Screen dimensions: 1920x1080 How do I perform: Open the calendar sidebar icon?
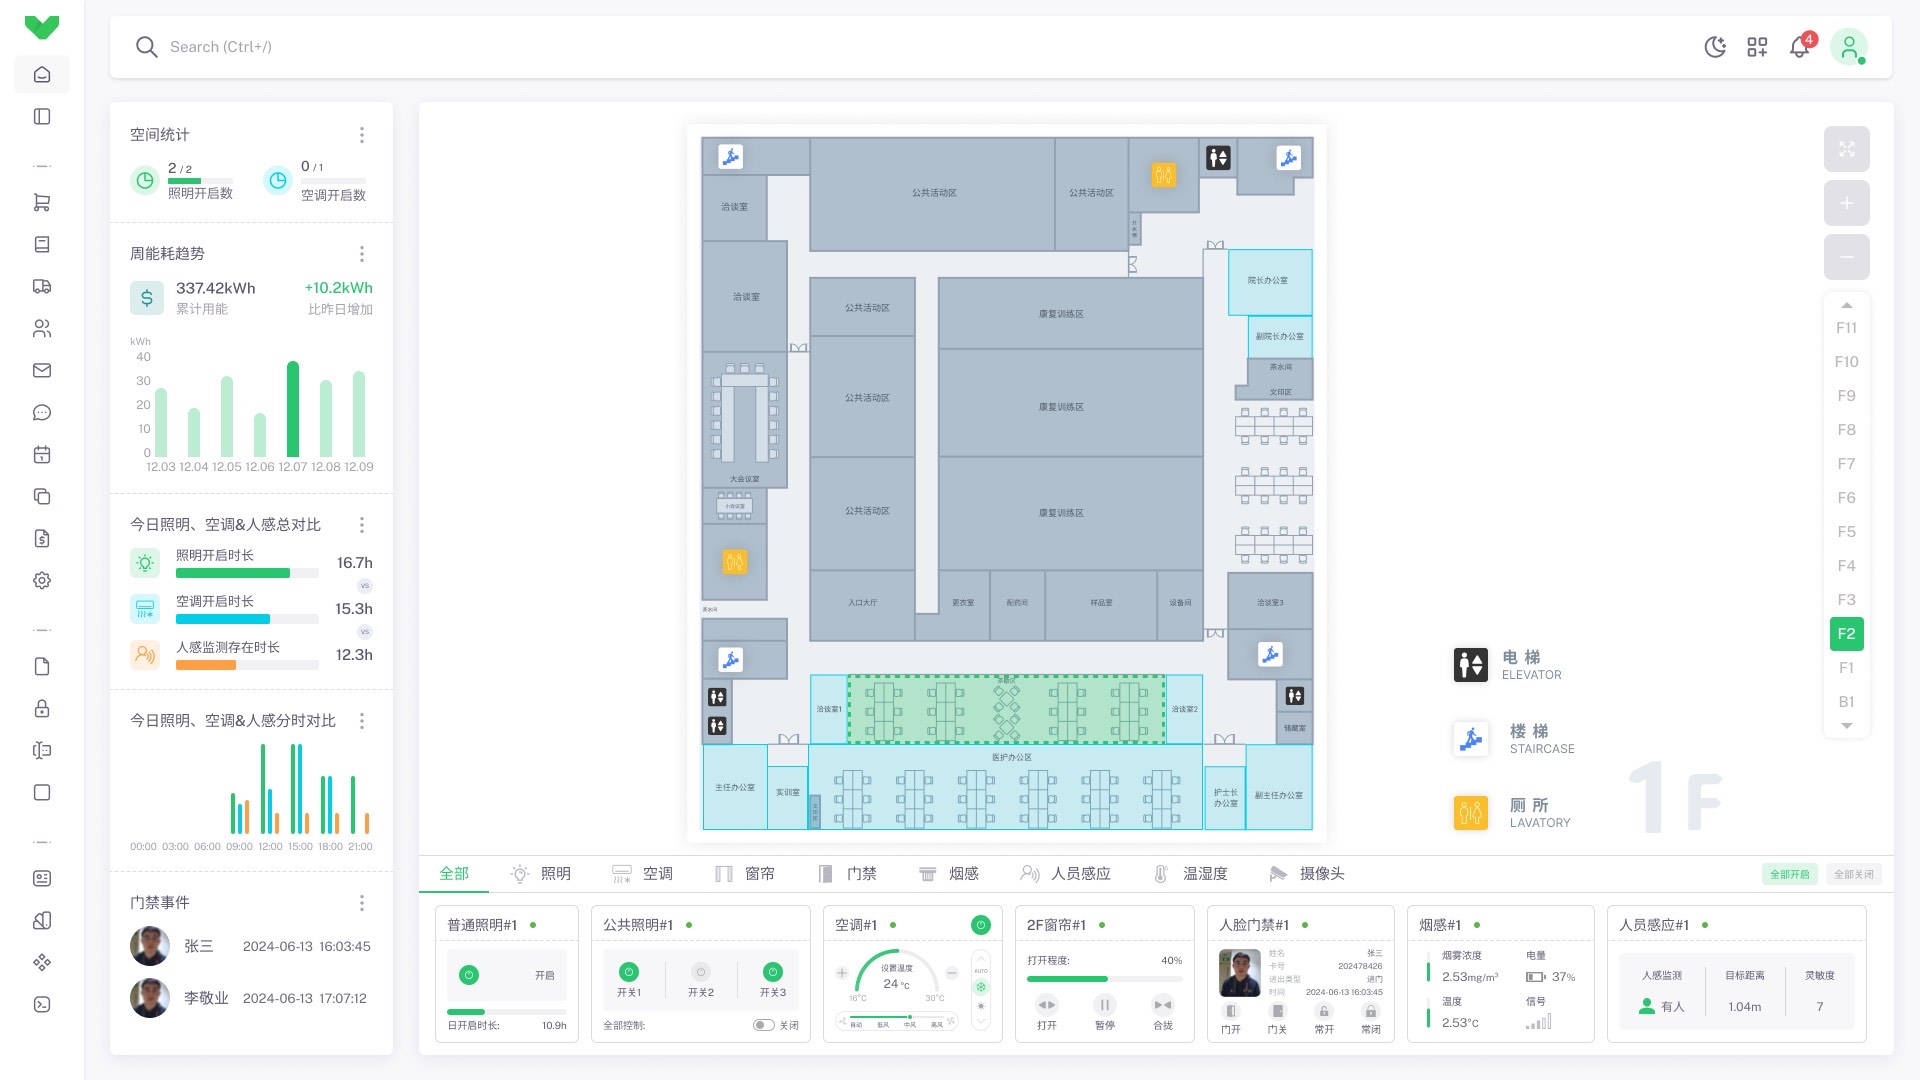coord(42,454)
